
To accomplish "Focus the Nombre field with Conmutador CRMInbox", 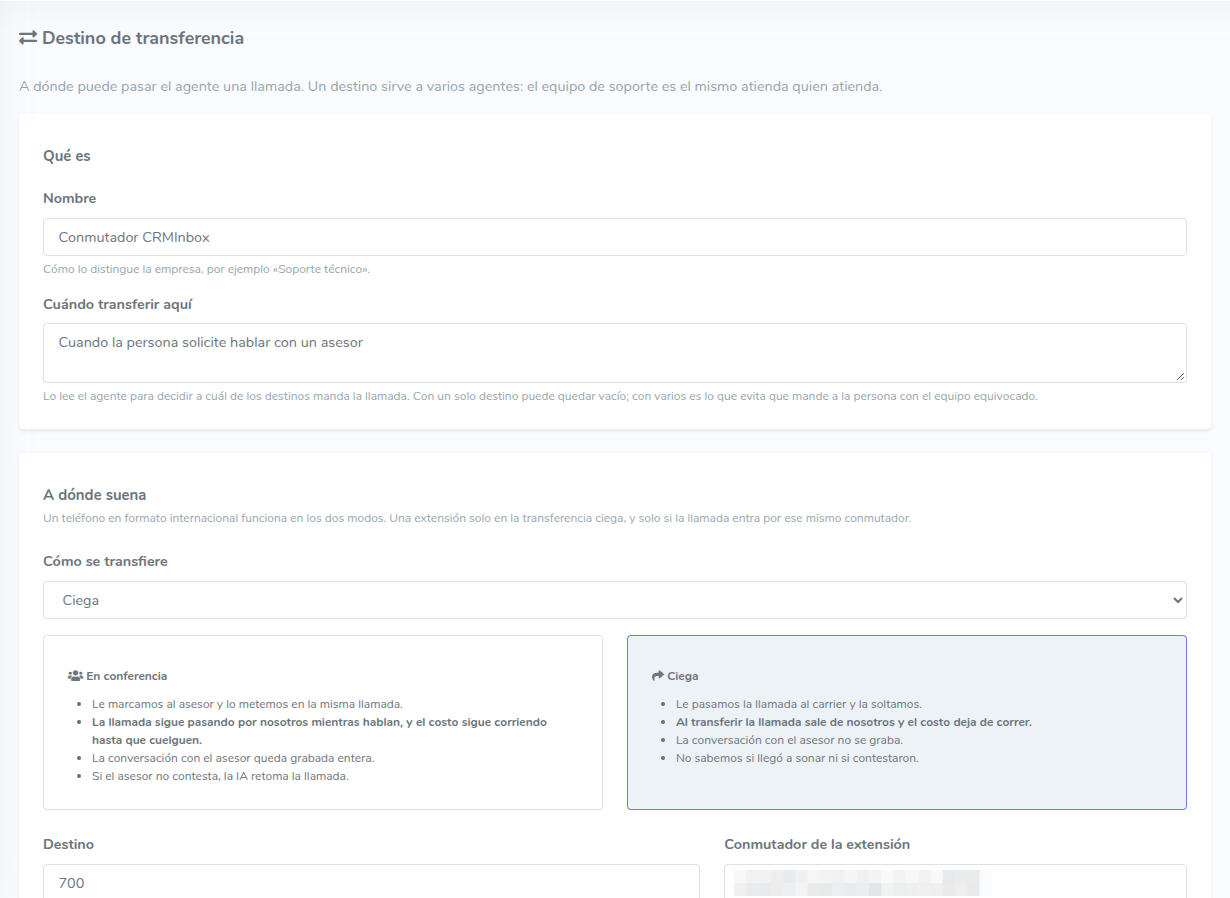I will pos(615,237).
